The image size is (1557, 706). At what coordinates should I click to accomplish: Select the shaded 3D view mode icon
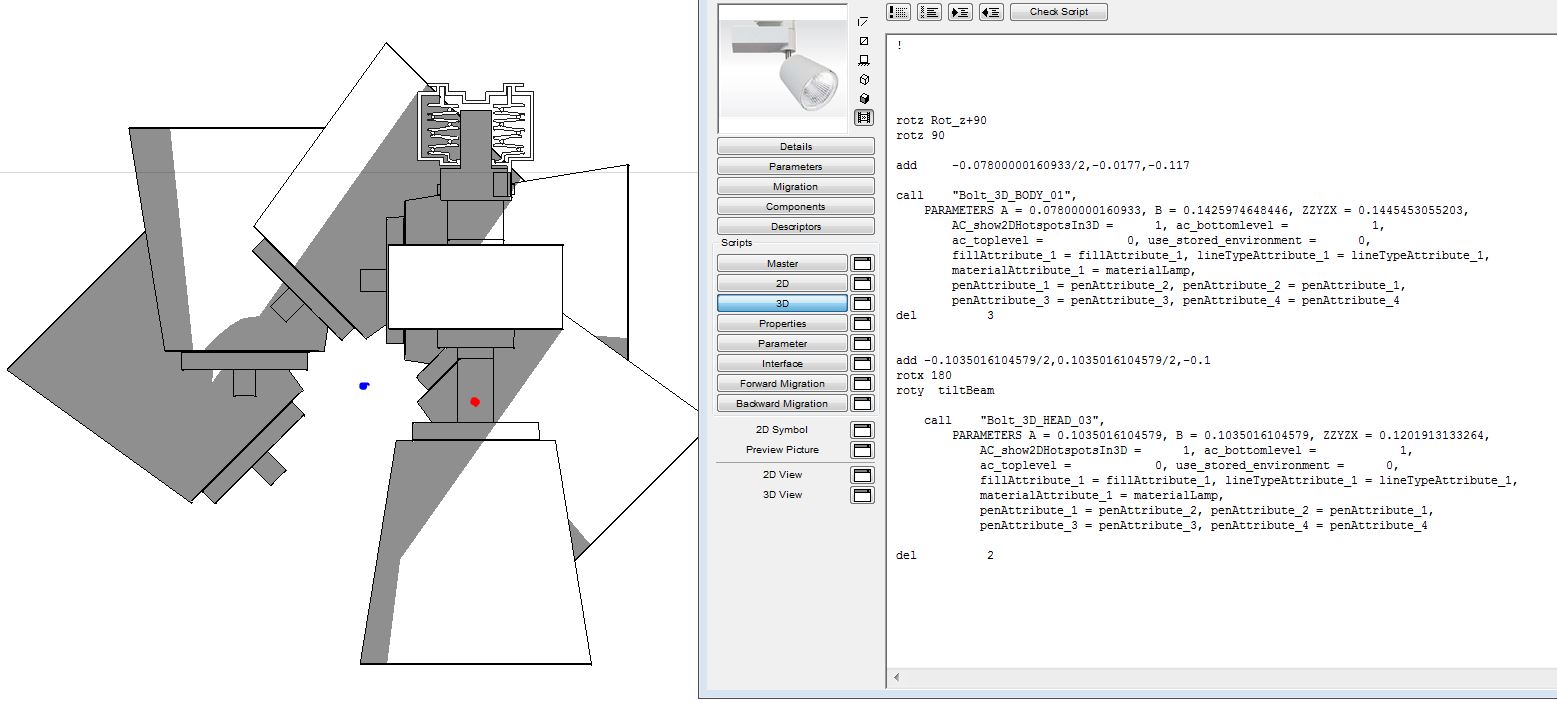[x=863, y=98]
